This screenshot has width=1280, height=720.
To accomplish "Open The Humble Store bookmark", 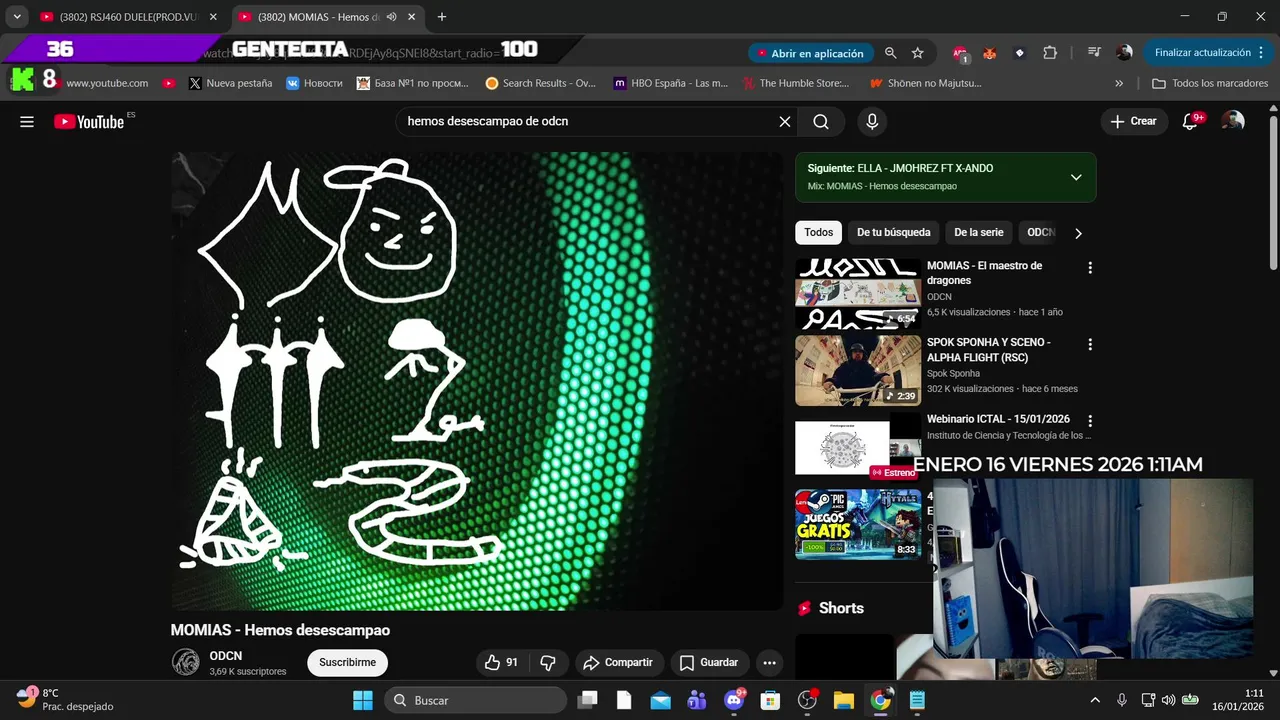I will 796,83.
